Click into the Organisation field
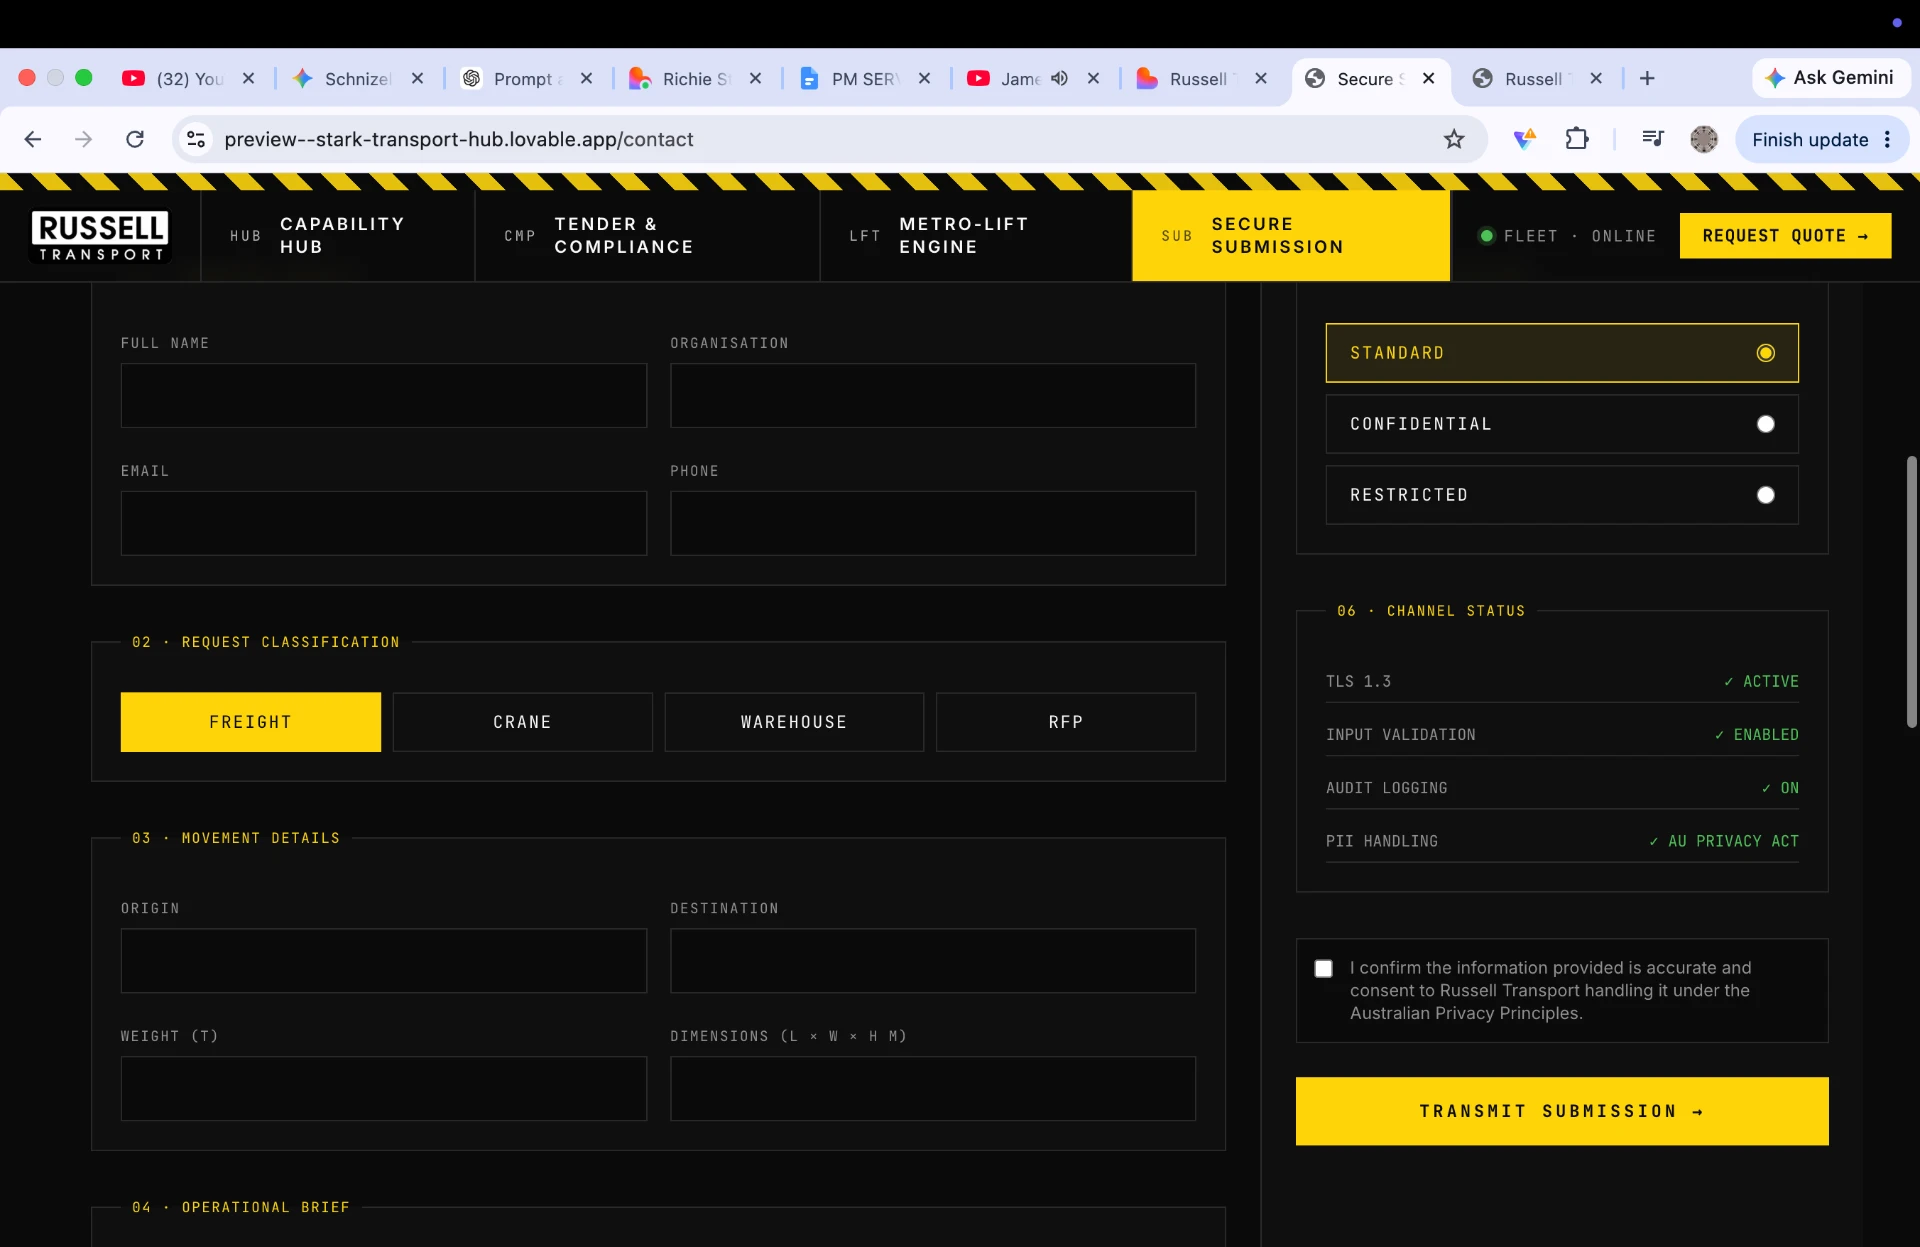Screen dimensions: 1920x1247 click(933, 395)
